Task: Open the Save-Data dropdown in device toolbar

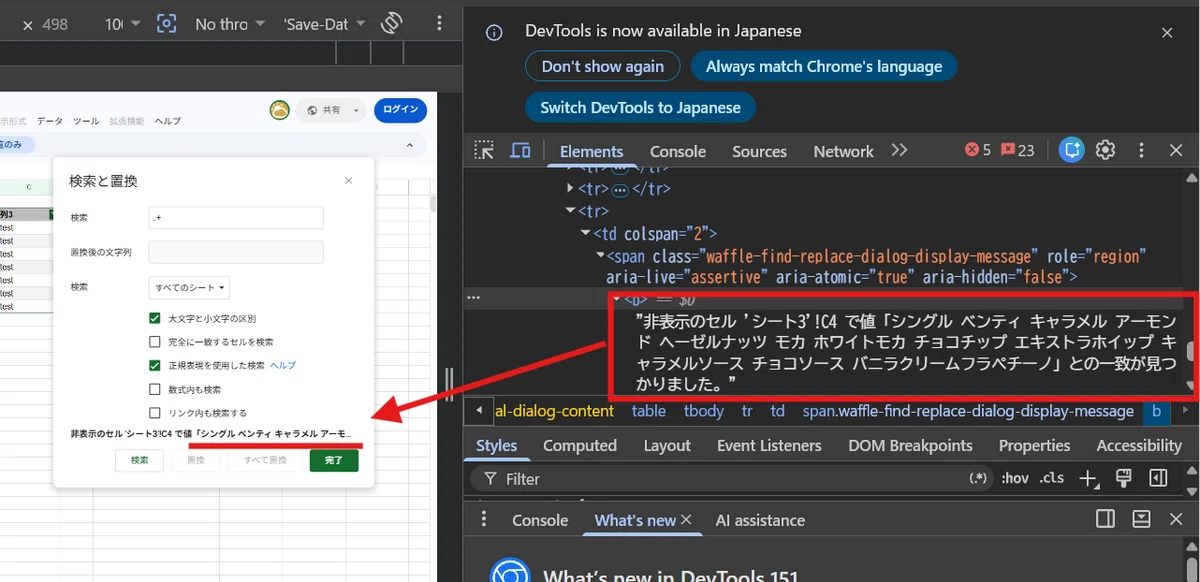Action: [x=323, y=23]
